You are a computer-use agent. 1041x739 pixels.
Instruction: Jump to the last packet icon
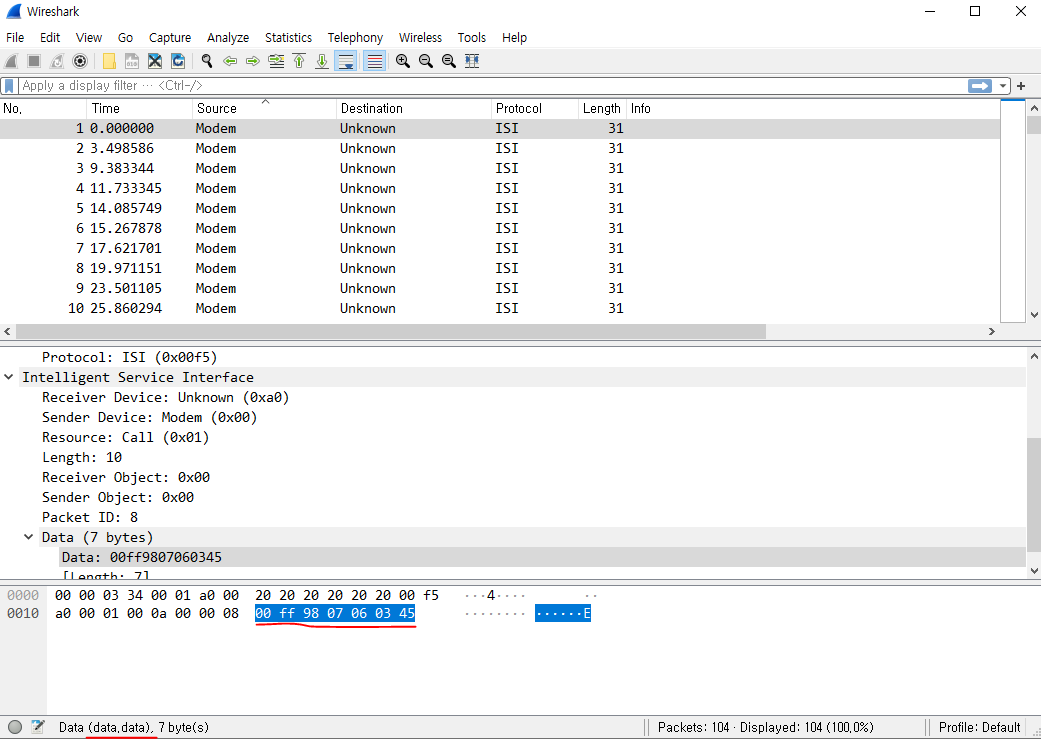coord(322,61)
